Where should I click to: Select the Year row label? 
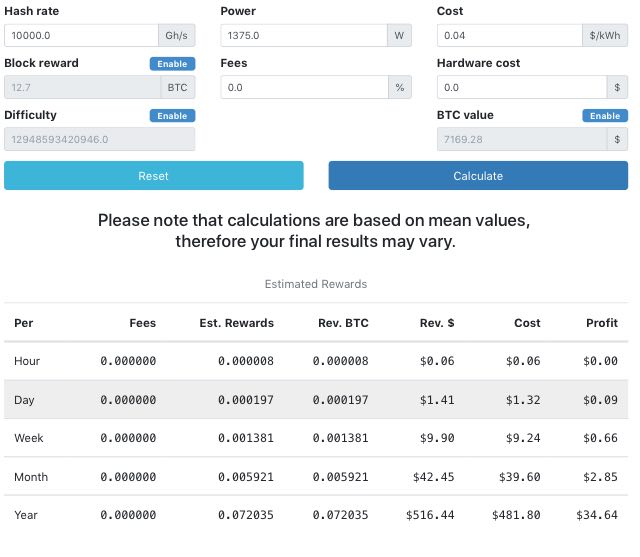coord(26,515)
